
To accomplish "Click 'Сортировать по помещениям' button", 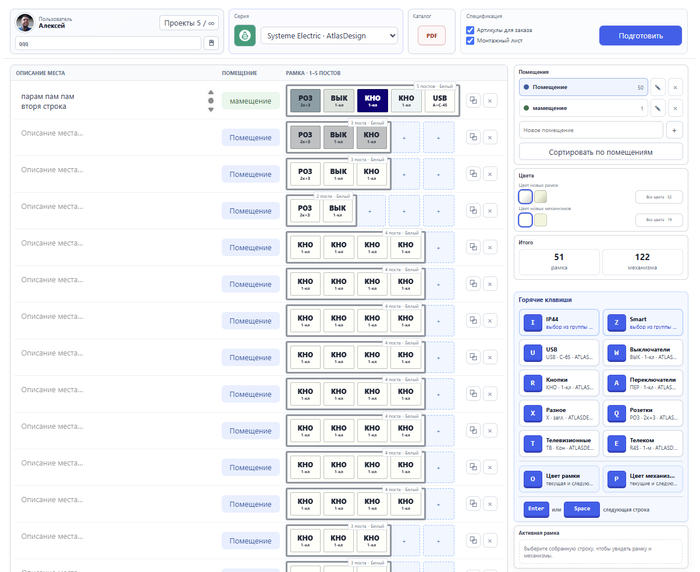I will [x=600, y=152].
